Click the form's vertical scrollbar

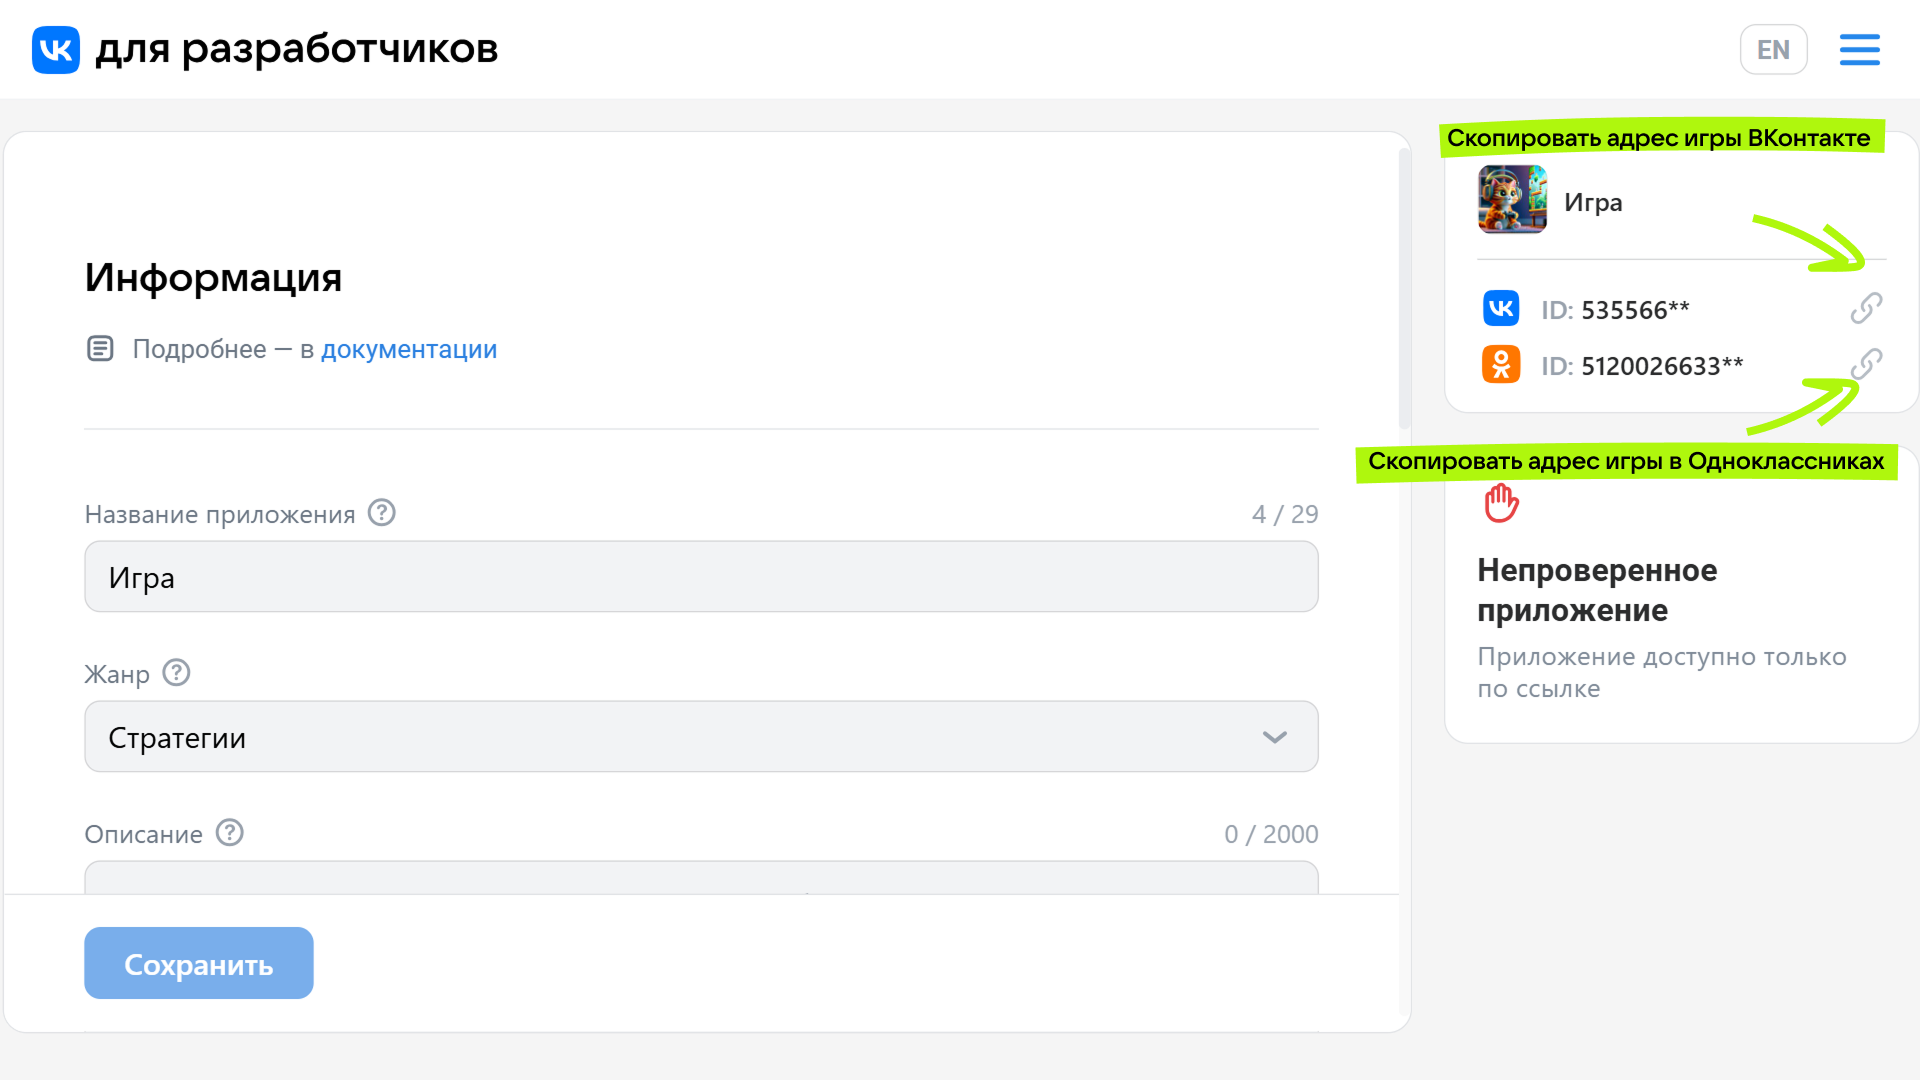coord(1404,290)
